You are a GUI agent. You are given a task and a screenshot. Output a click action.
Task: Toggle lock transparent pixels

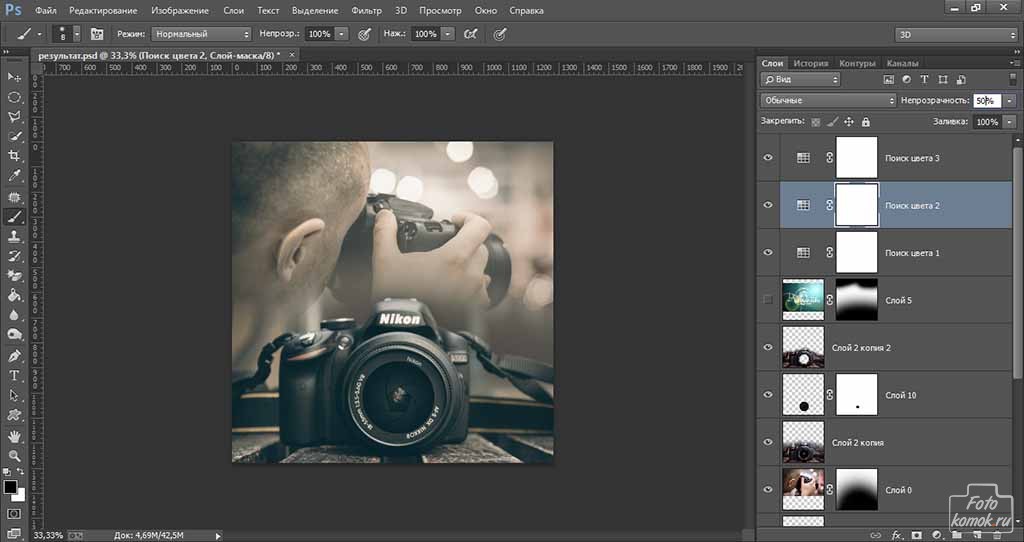pyautogui.click(x=815, y=121)
